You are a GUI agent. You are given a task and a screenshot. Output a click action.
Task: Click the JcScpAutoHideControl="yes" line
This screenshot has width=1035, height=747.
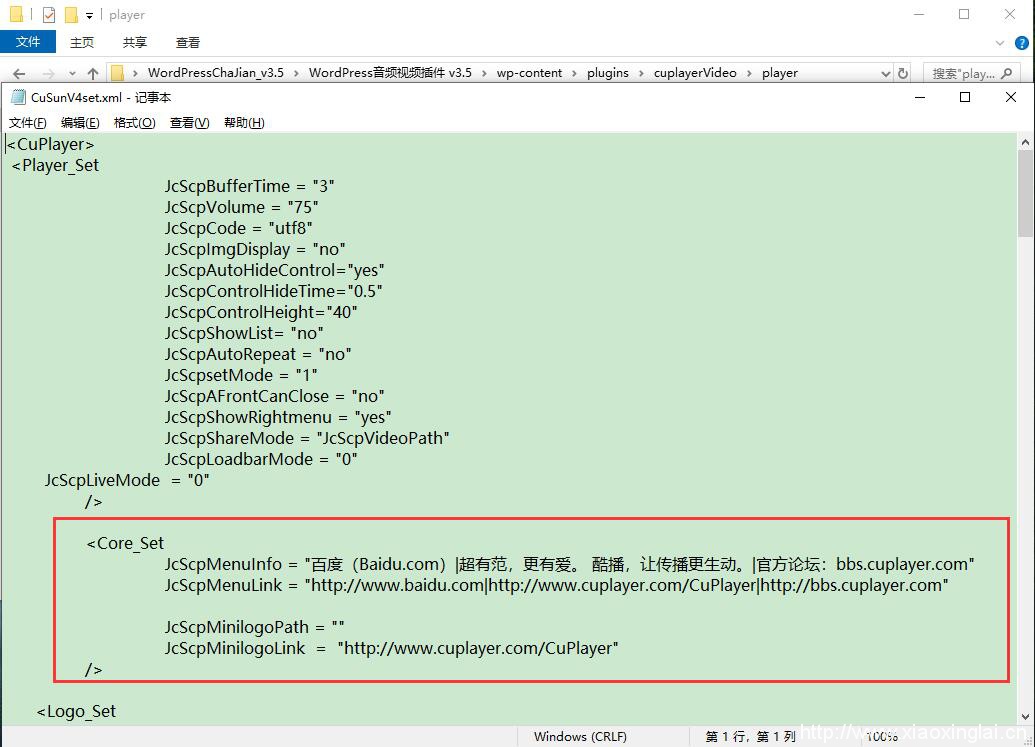click(x=275, y=270)
